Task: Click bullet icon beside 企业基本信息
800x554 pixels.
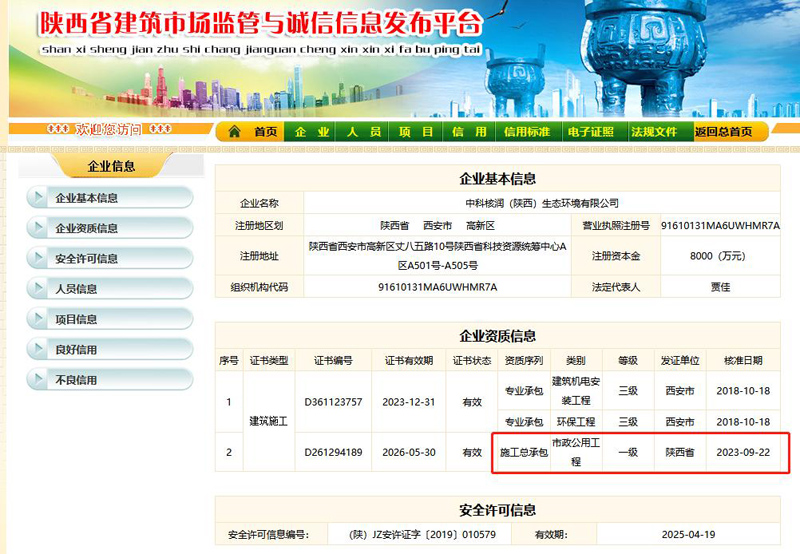Action: click(x=39, y=198)
